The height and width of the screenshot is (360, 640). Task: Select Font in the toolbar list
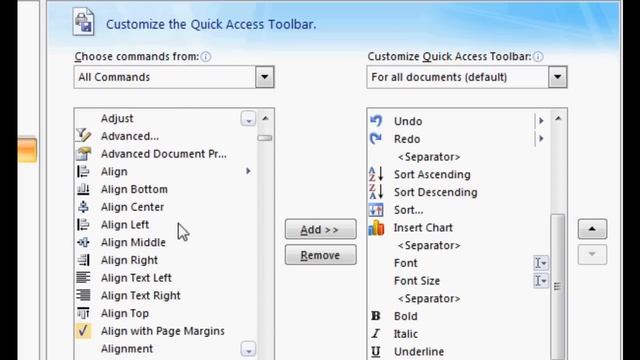459,263
